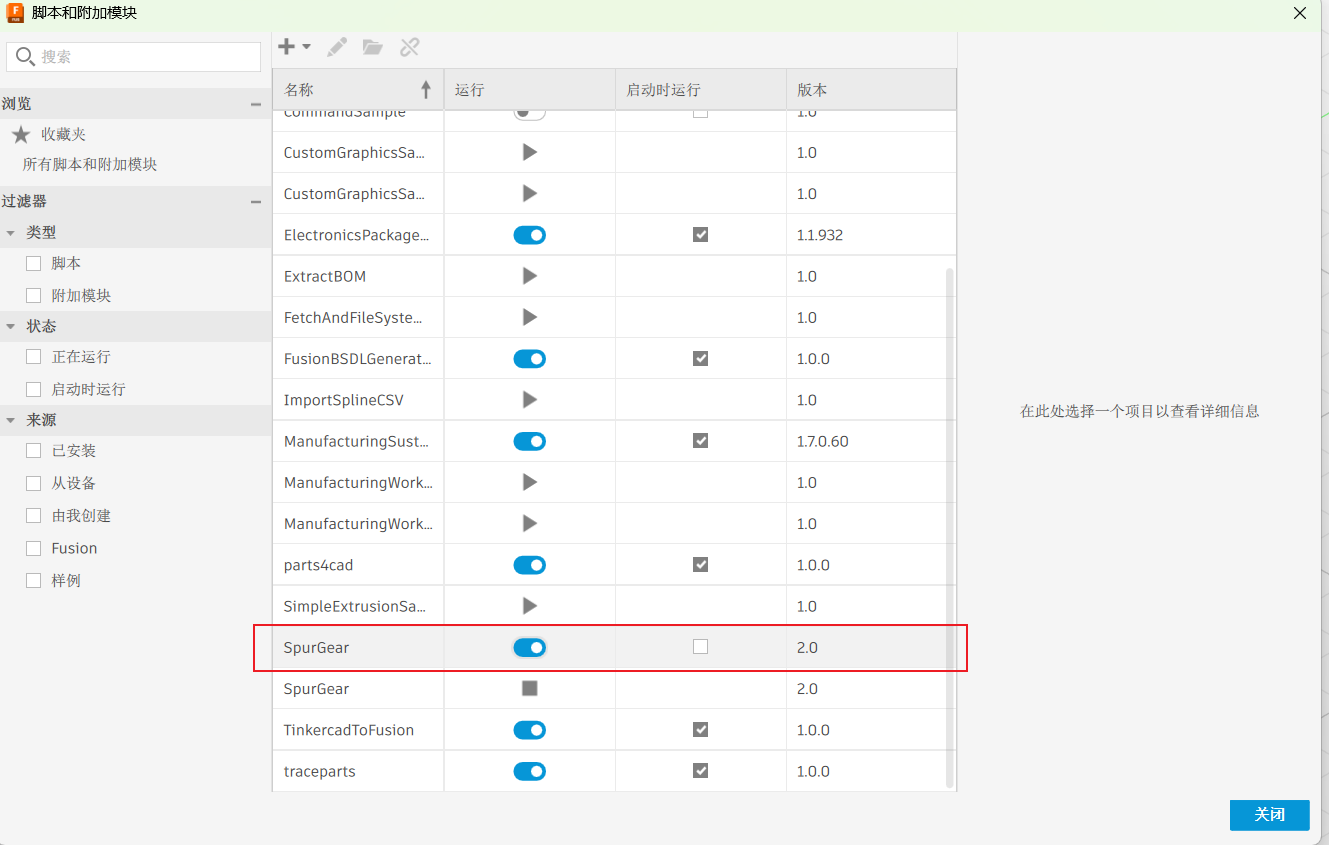
Task: Select the traceparts row name
Action: [320, 771]
